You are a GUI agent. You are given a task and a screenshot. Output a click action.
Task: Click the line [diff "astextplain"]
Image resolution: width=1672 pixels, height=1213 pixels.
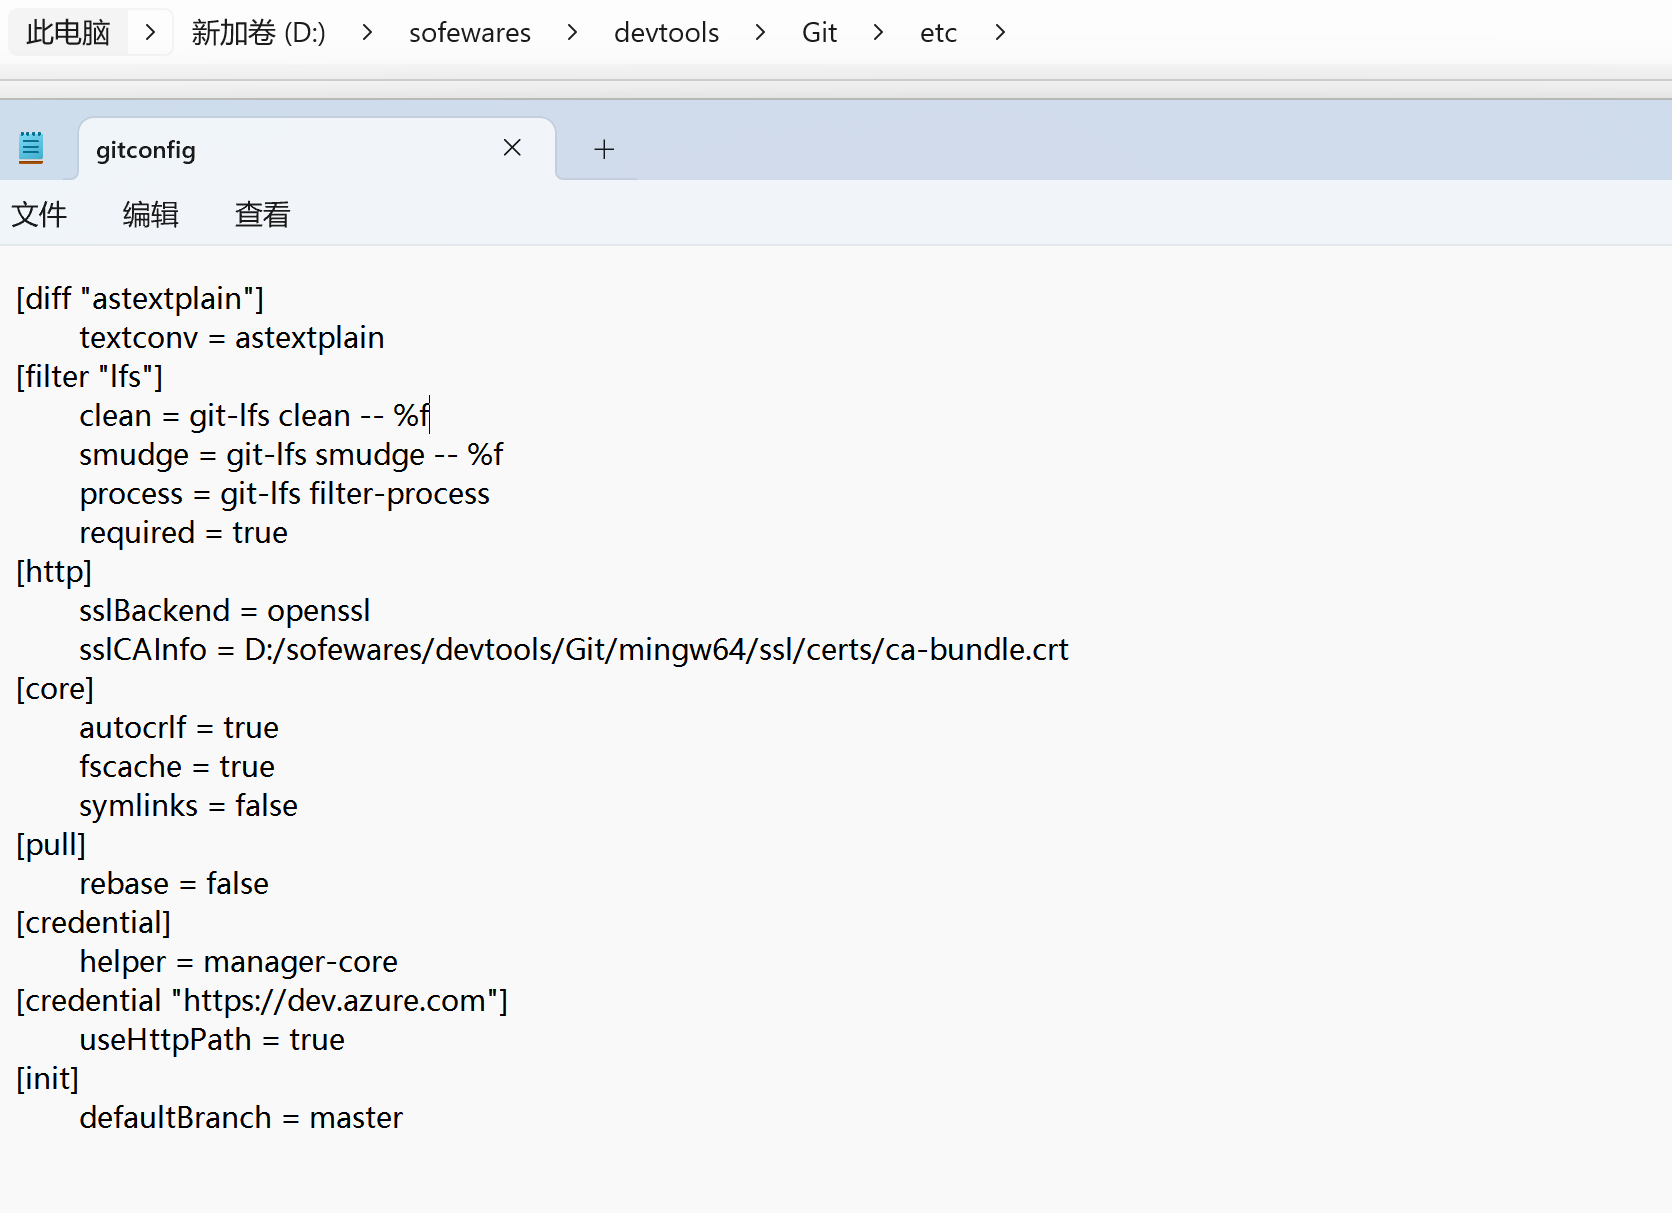coord(140,298)
